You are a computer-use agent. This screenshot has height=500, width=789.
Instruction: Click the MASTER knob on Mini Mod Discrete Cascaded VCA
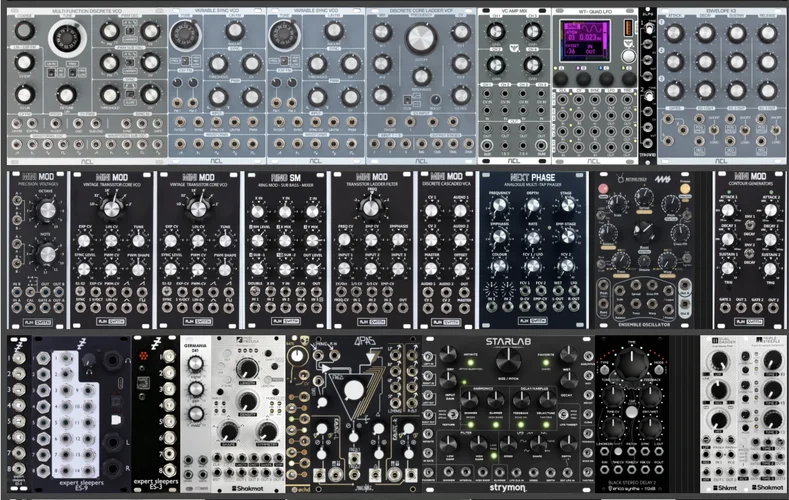[x=431, y=269]
